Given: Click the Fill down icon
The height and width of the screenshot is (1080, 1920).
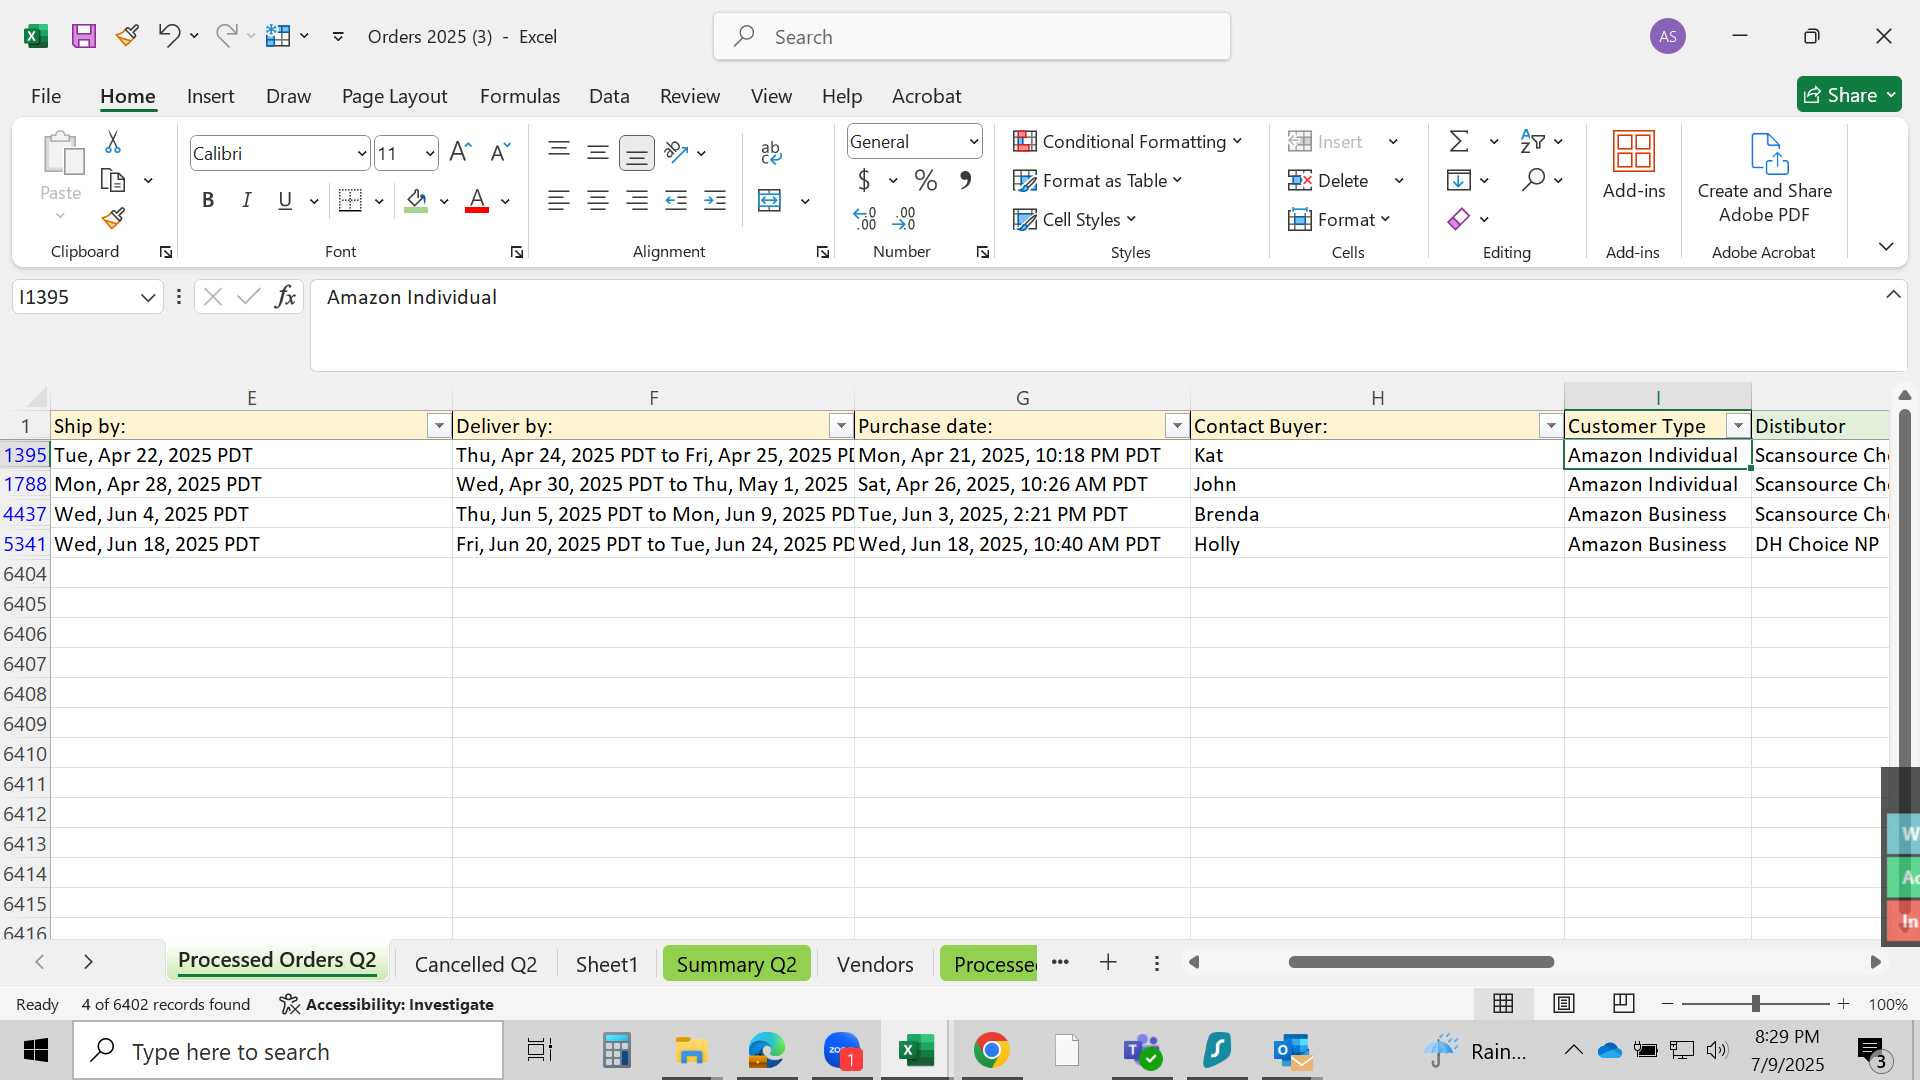Looking at the screenshot, I should coord(1459,180).
